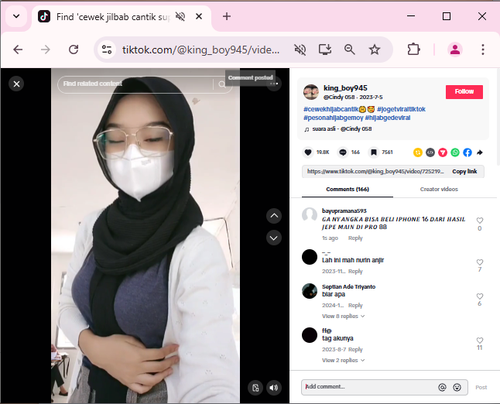Close the TikTok video viewer
500x404 pixels.
(16, 84)
